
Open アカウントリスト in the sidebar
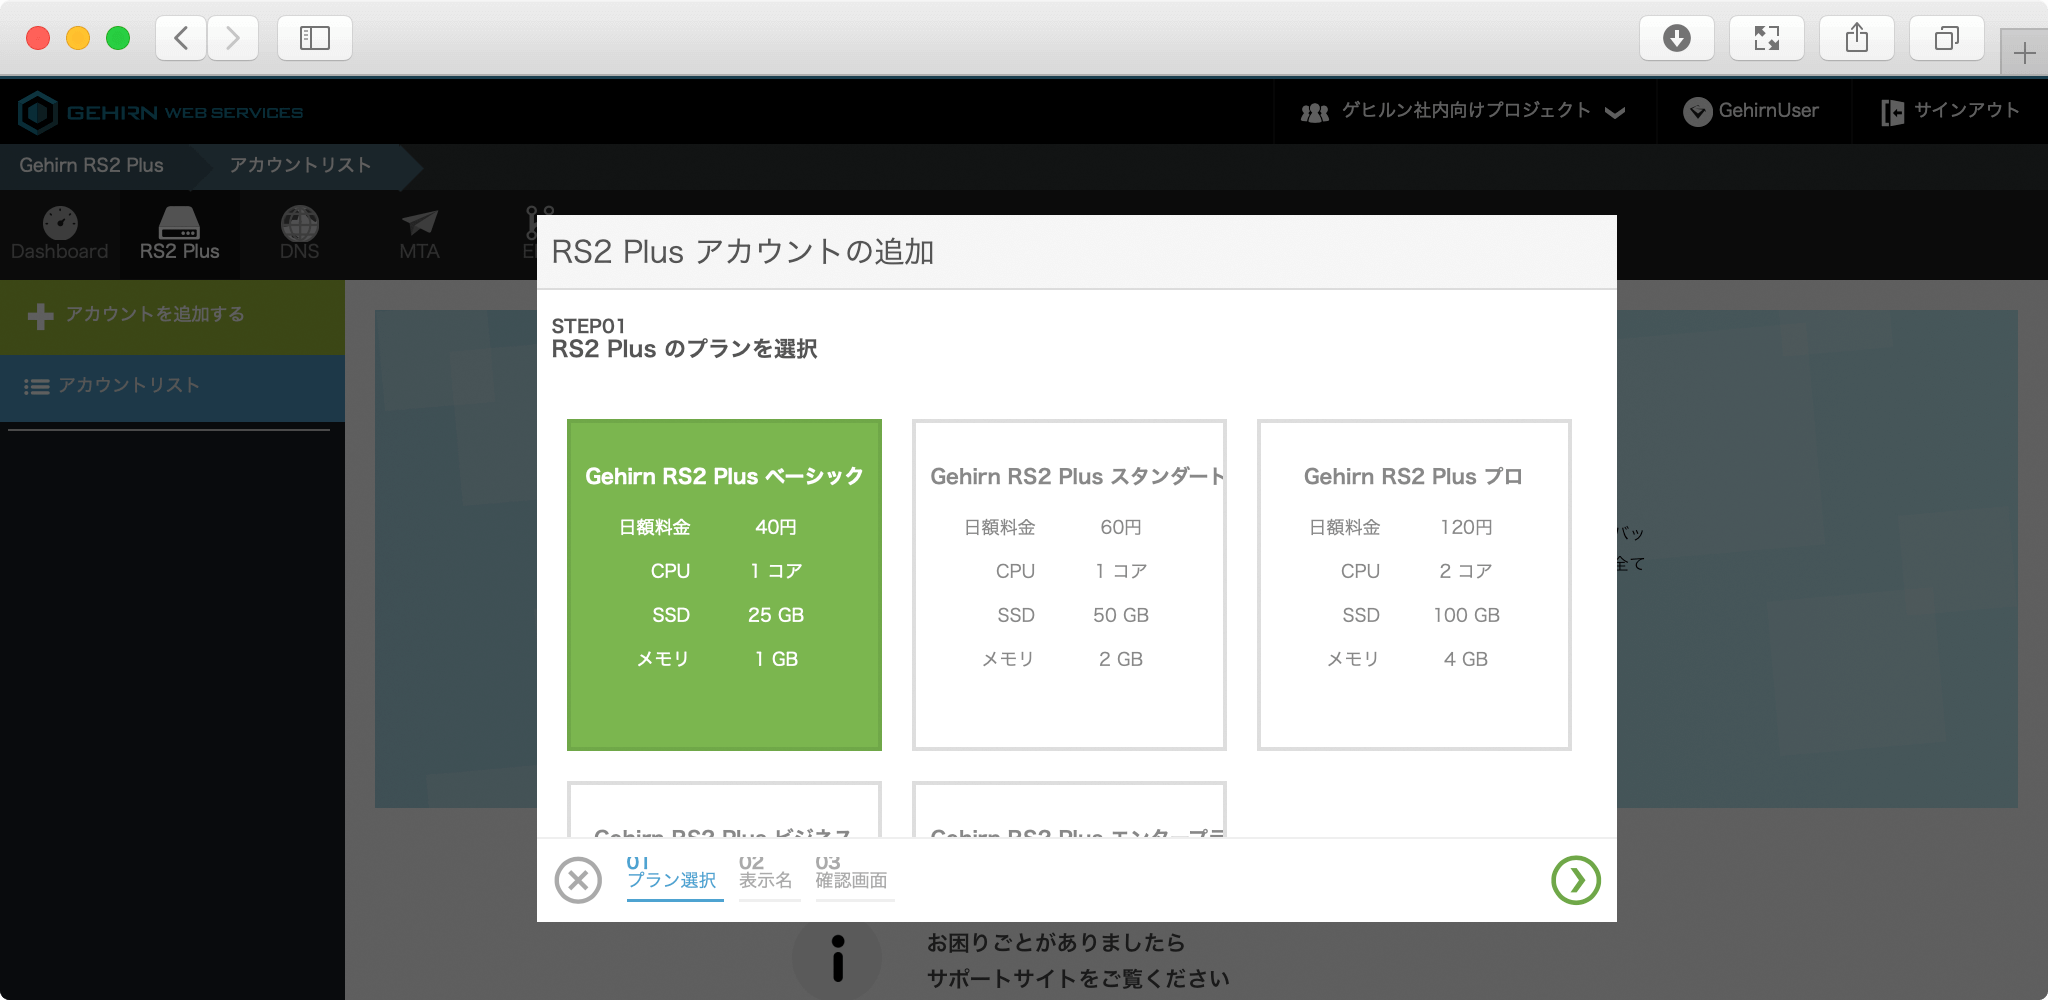[172, 386]
